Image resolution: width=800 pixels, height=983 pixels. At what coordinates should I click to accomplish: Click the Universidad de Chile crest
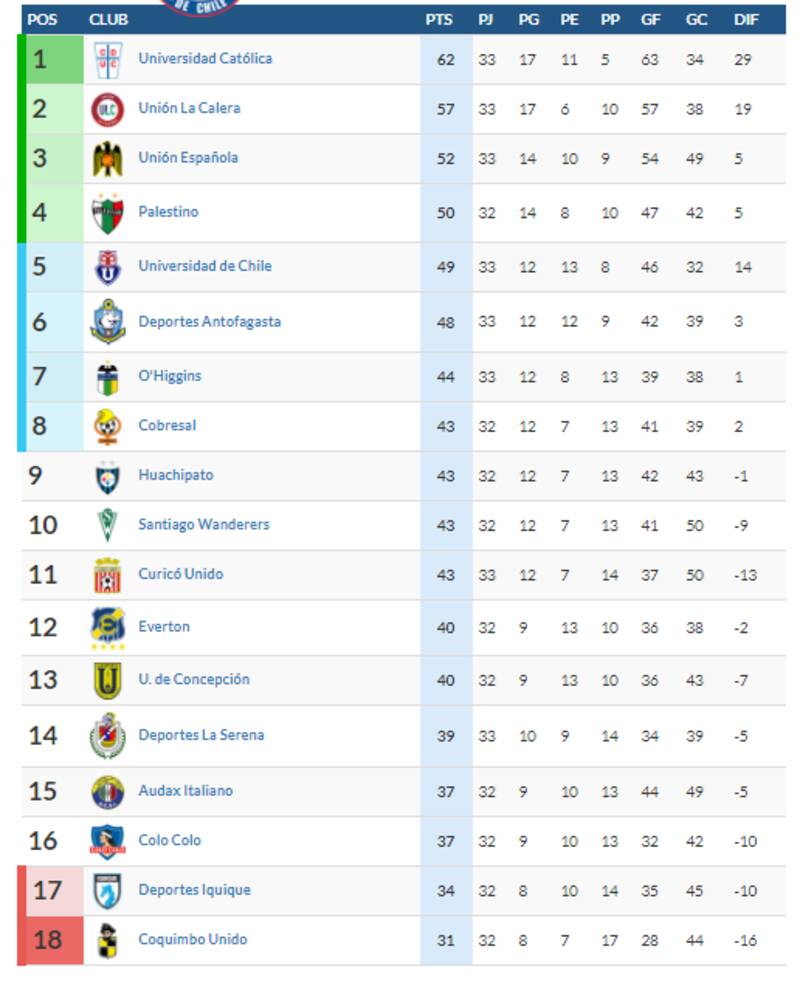click(x=108, y=267)
